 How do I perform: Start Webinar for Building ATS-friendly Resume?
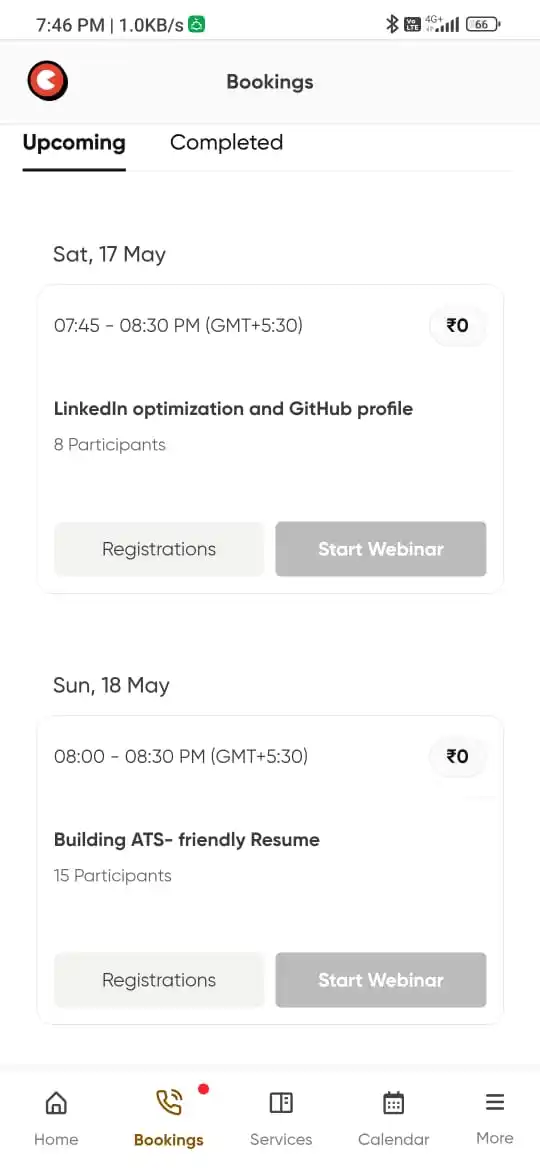point(381,980)
